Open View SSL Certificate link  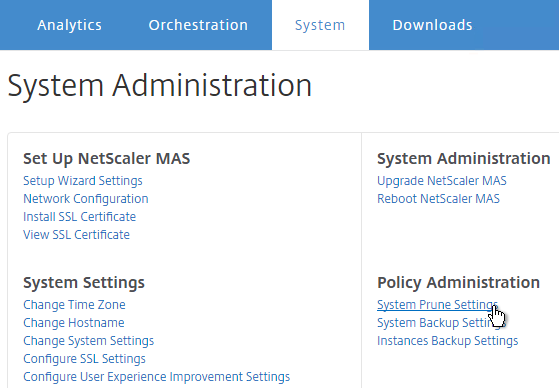coord(76,234)
